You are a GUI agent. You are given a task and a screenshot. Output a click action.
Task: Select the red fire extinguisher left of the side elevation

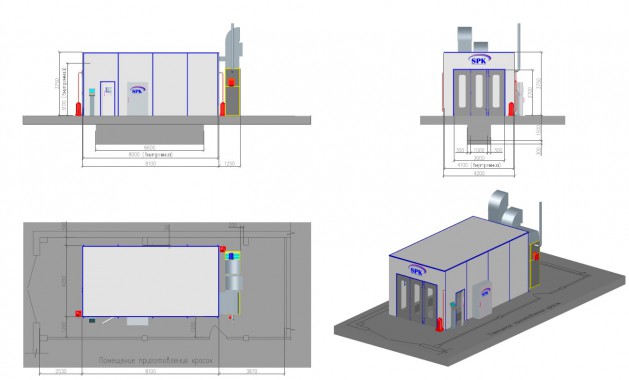pyautogui.click(x=79, y=109)
